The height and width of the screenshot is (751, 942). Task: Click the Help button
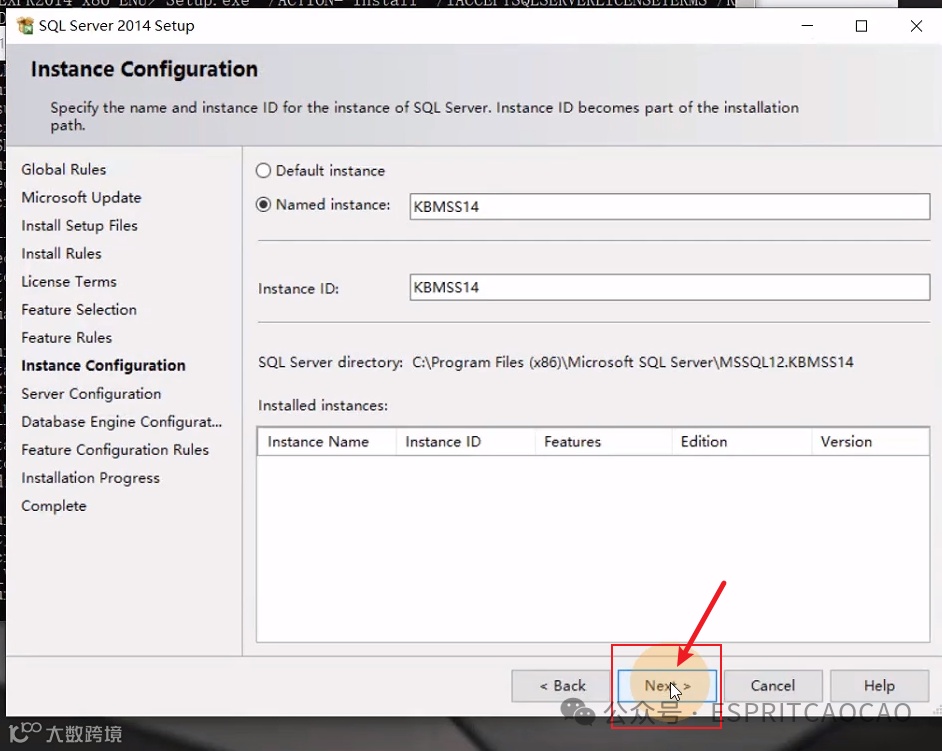[x=879, y=686]
